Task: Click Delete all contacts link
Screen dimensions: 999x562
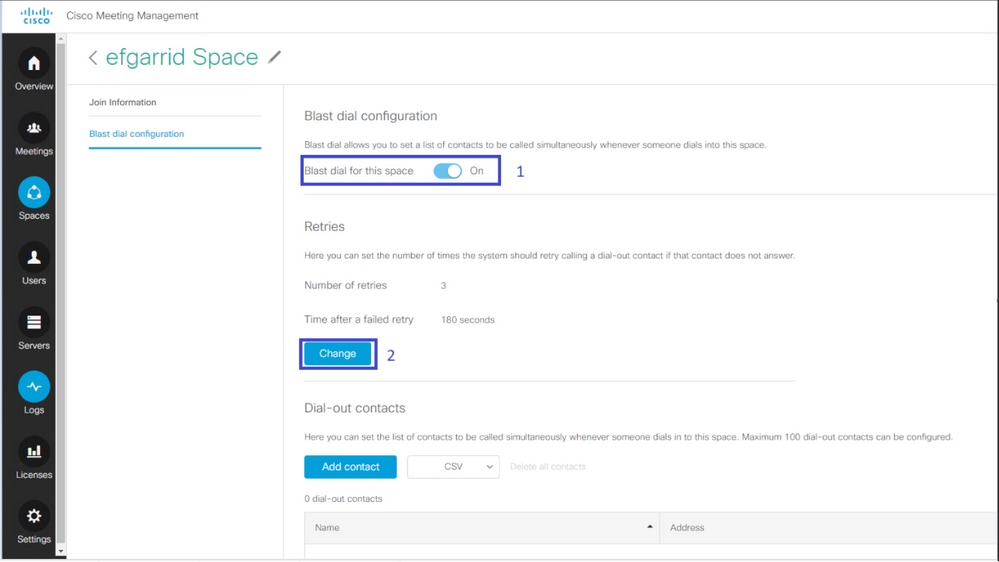Action: tap(548, 467)
